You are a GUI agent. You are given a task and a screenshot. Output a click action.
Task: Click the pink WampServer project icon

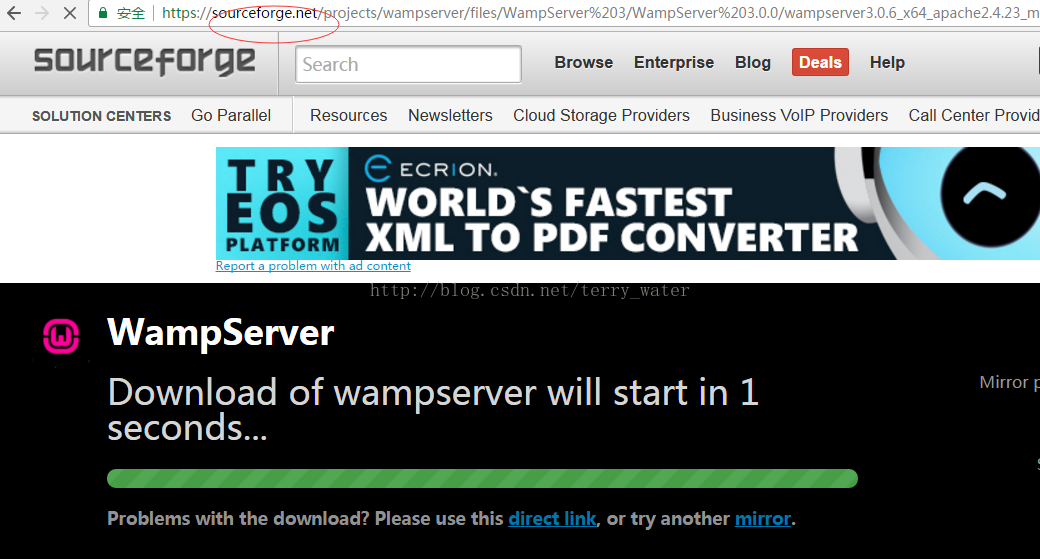(61, 336)
